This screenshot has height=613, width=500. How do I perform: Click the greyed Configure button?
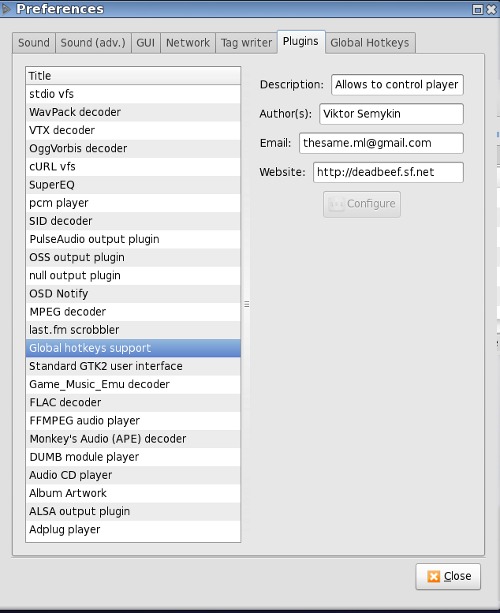coord(362,204)
